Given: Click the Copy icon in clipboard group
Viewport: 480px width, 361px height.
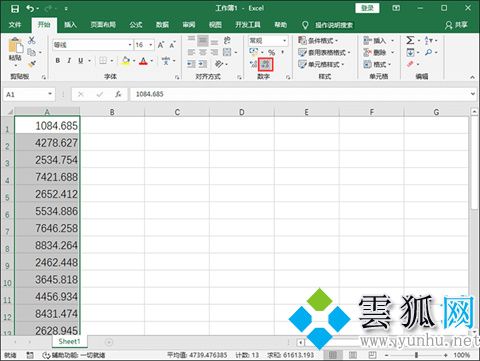Looking at the screenshot, I should (x=32, y=52).
